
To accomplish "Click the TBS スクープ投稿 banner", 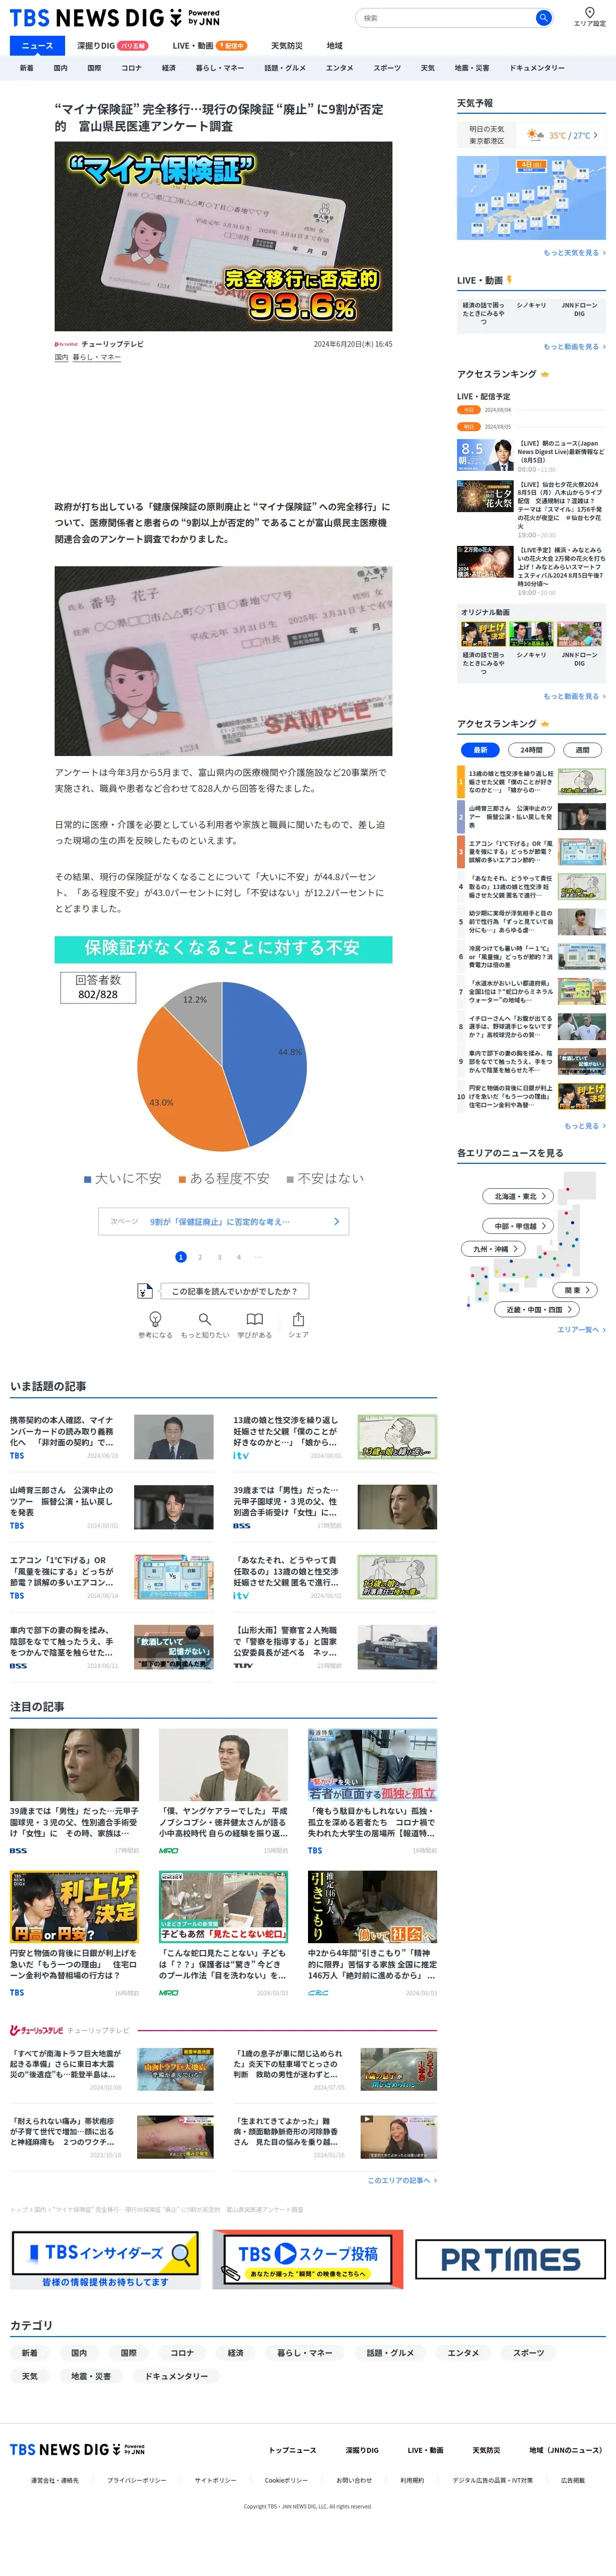I will tap(308, 2259).
